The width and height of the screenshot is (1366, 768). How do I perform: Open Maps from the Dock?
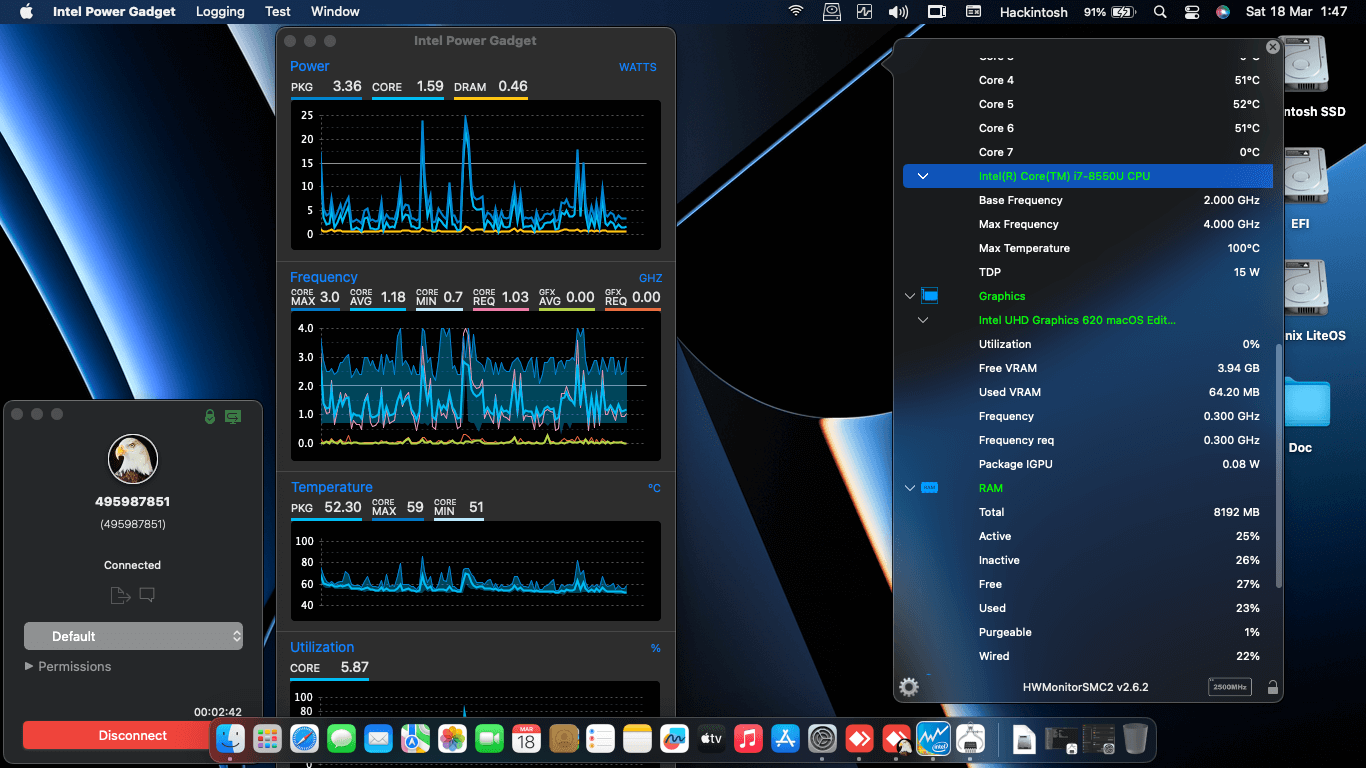(x=415, y=739)
